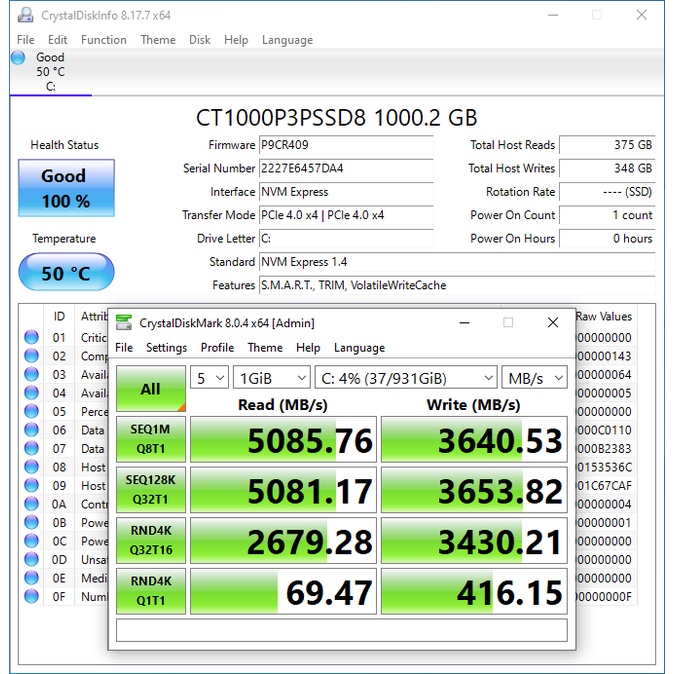This screenshot has height=674, width=674.
Task: Select the blue Good status orb for drive C:
Action: pyautogui.click(x=18, y=57)
